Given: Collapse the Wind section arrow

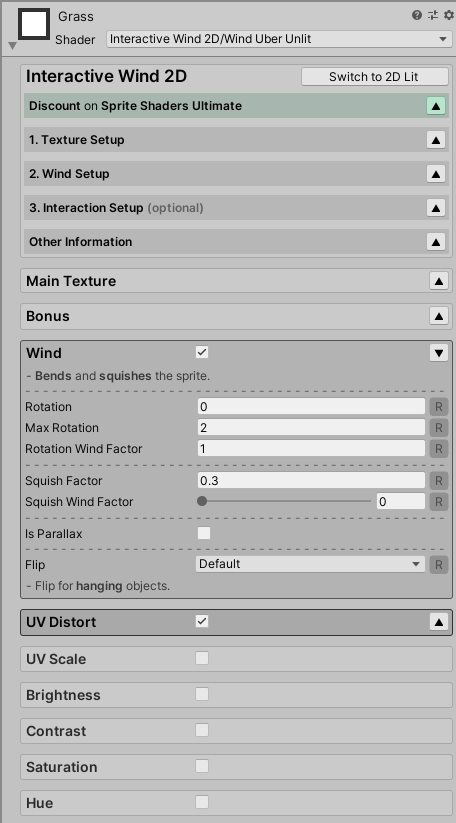Looking at the screenshot, I should click(439, 353).
